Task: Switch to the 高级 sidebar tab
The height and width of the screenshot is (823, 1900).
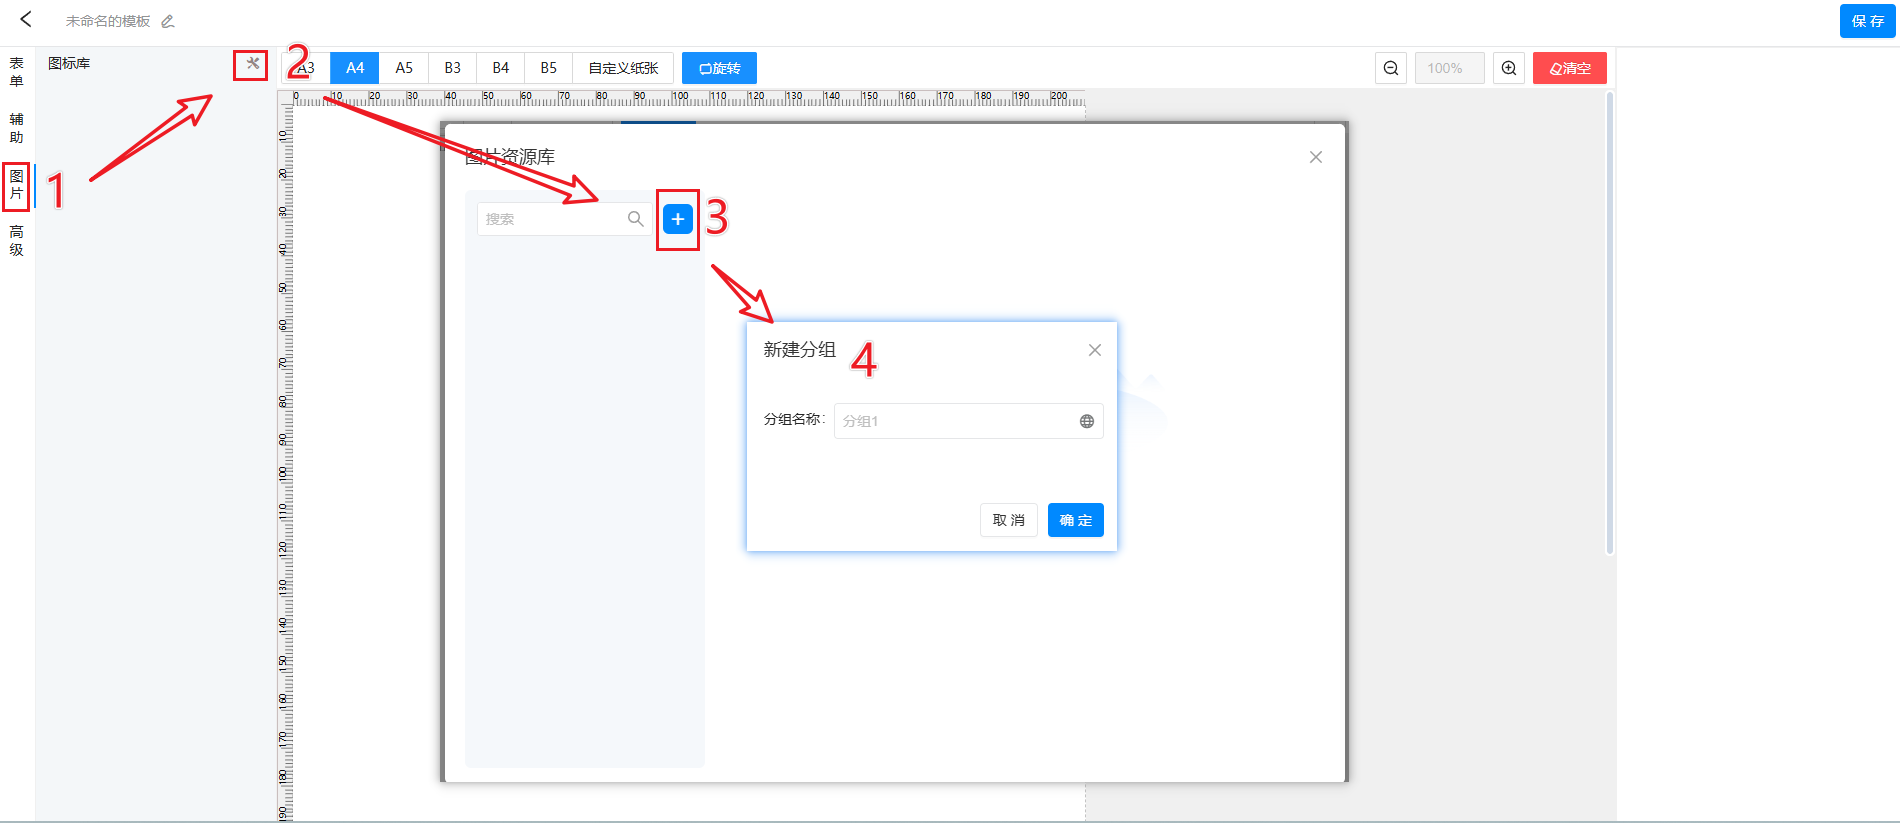Action: point(17,241)
